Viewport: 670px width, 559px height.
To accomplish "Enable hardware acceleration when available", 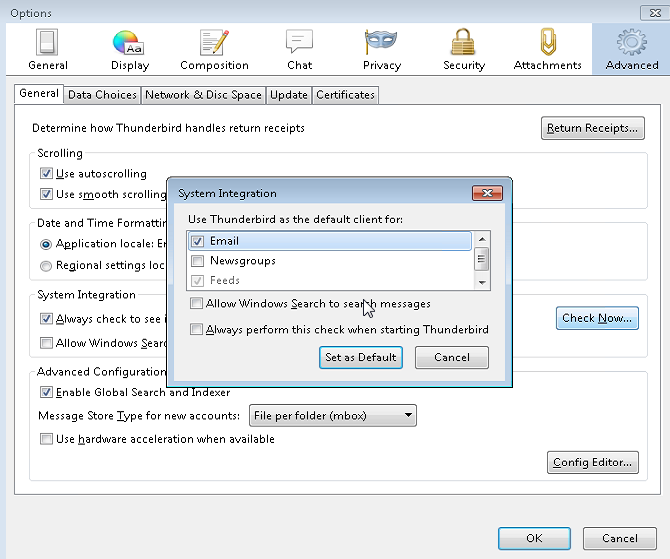I will (x=46, y=439).
